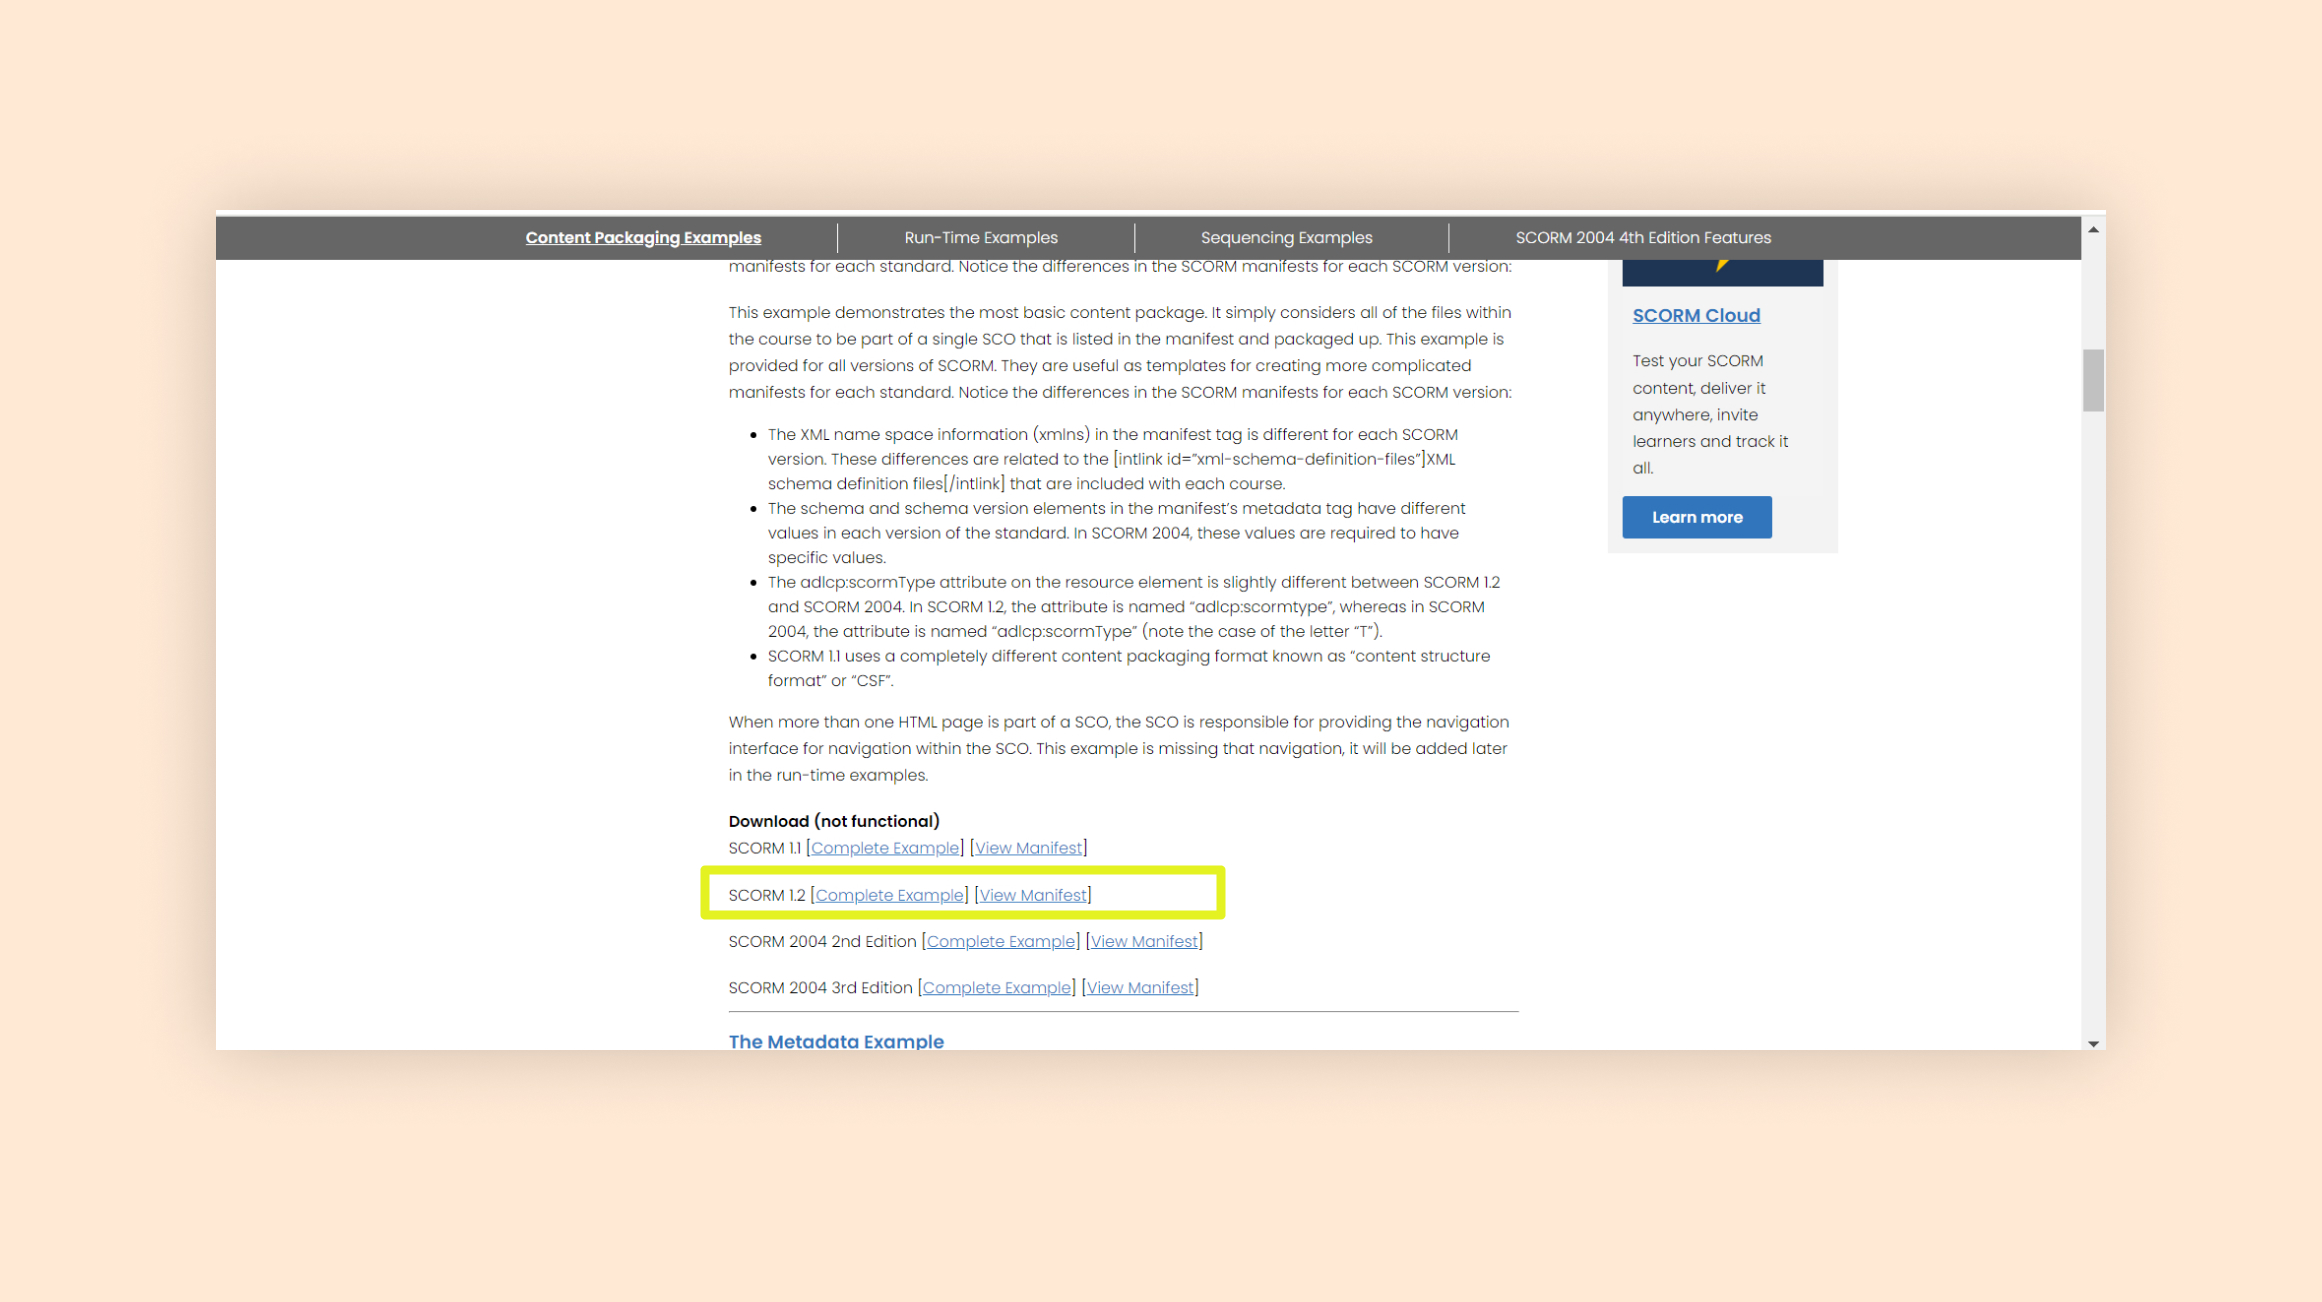The height and width of the screenshot is (1302, 2322).
Task: Select the Run-Time Examples tab
Action: (979, 236)
